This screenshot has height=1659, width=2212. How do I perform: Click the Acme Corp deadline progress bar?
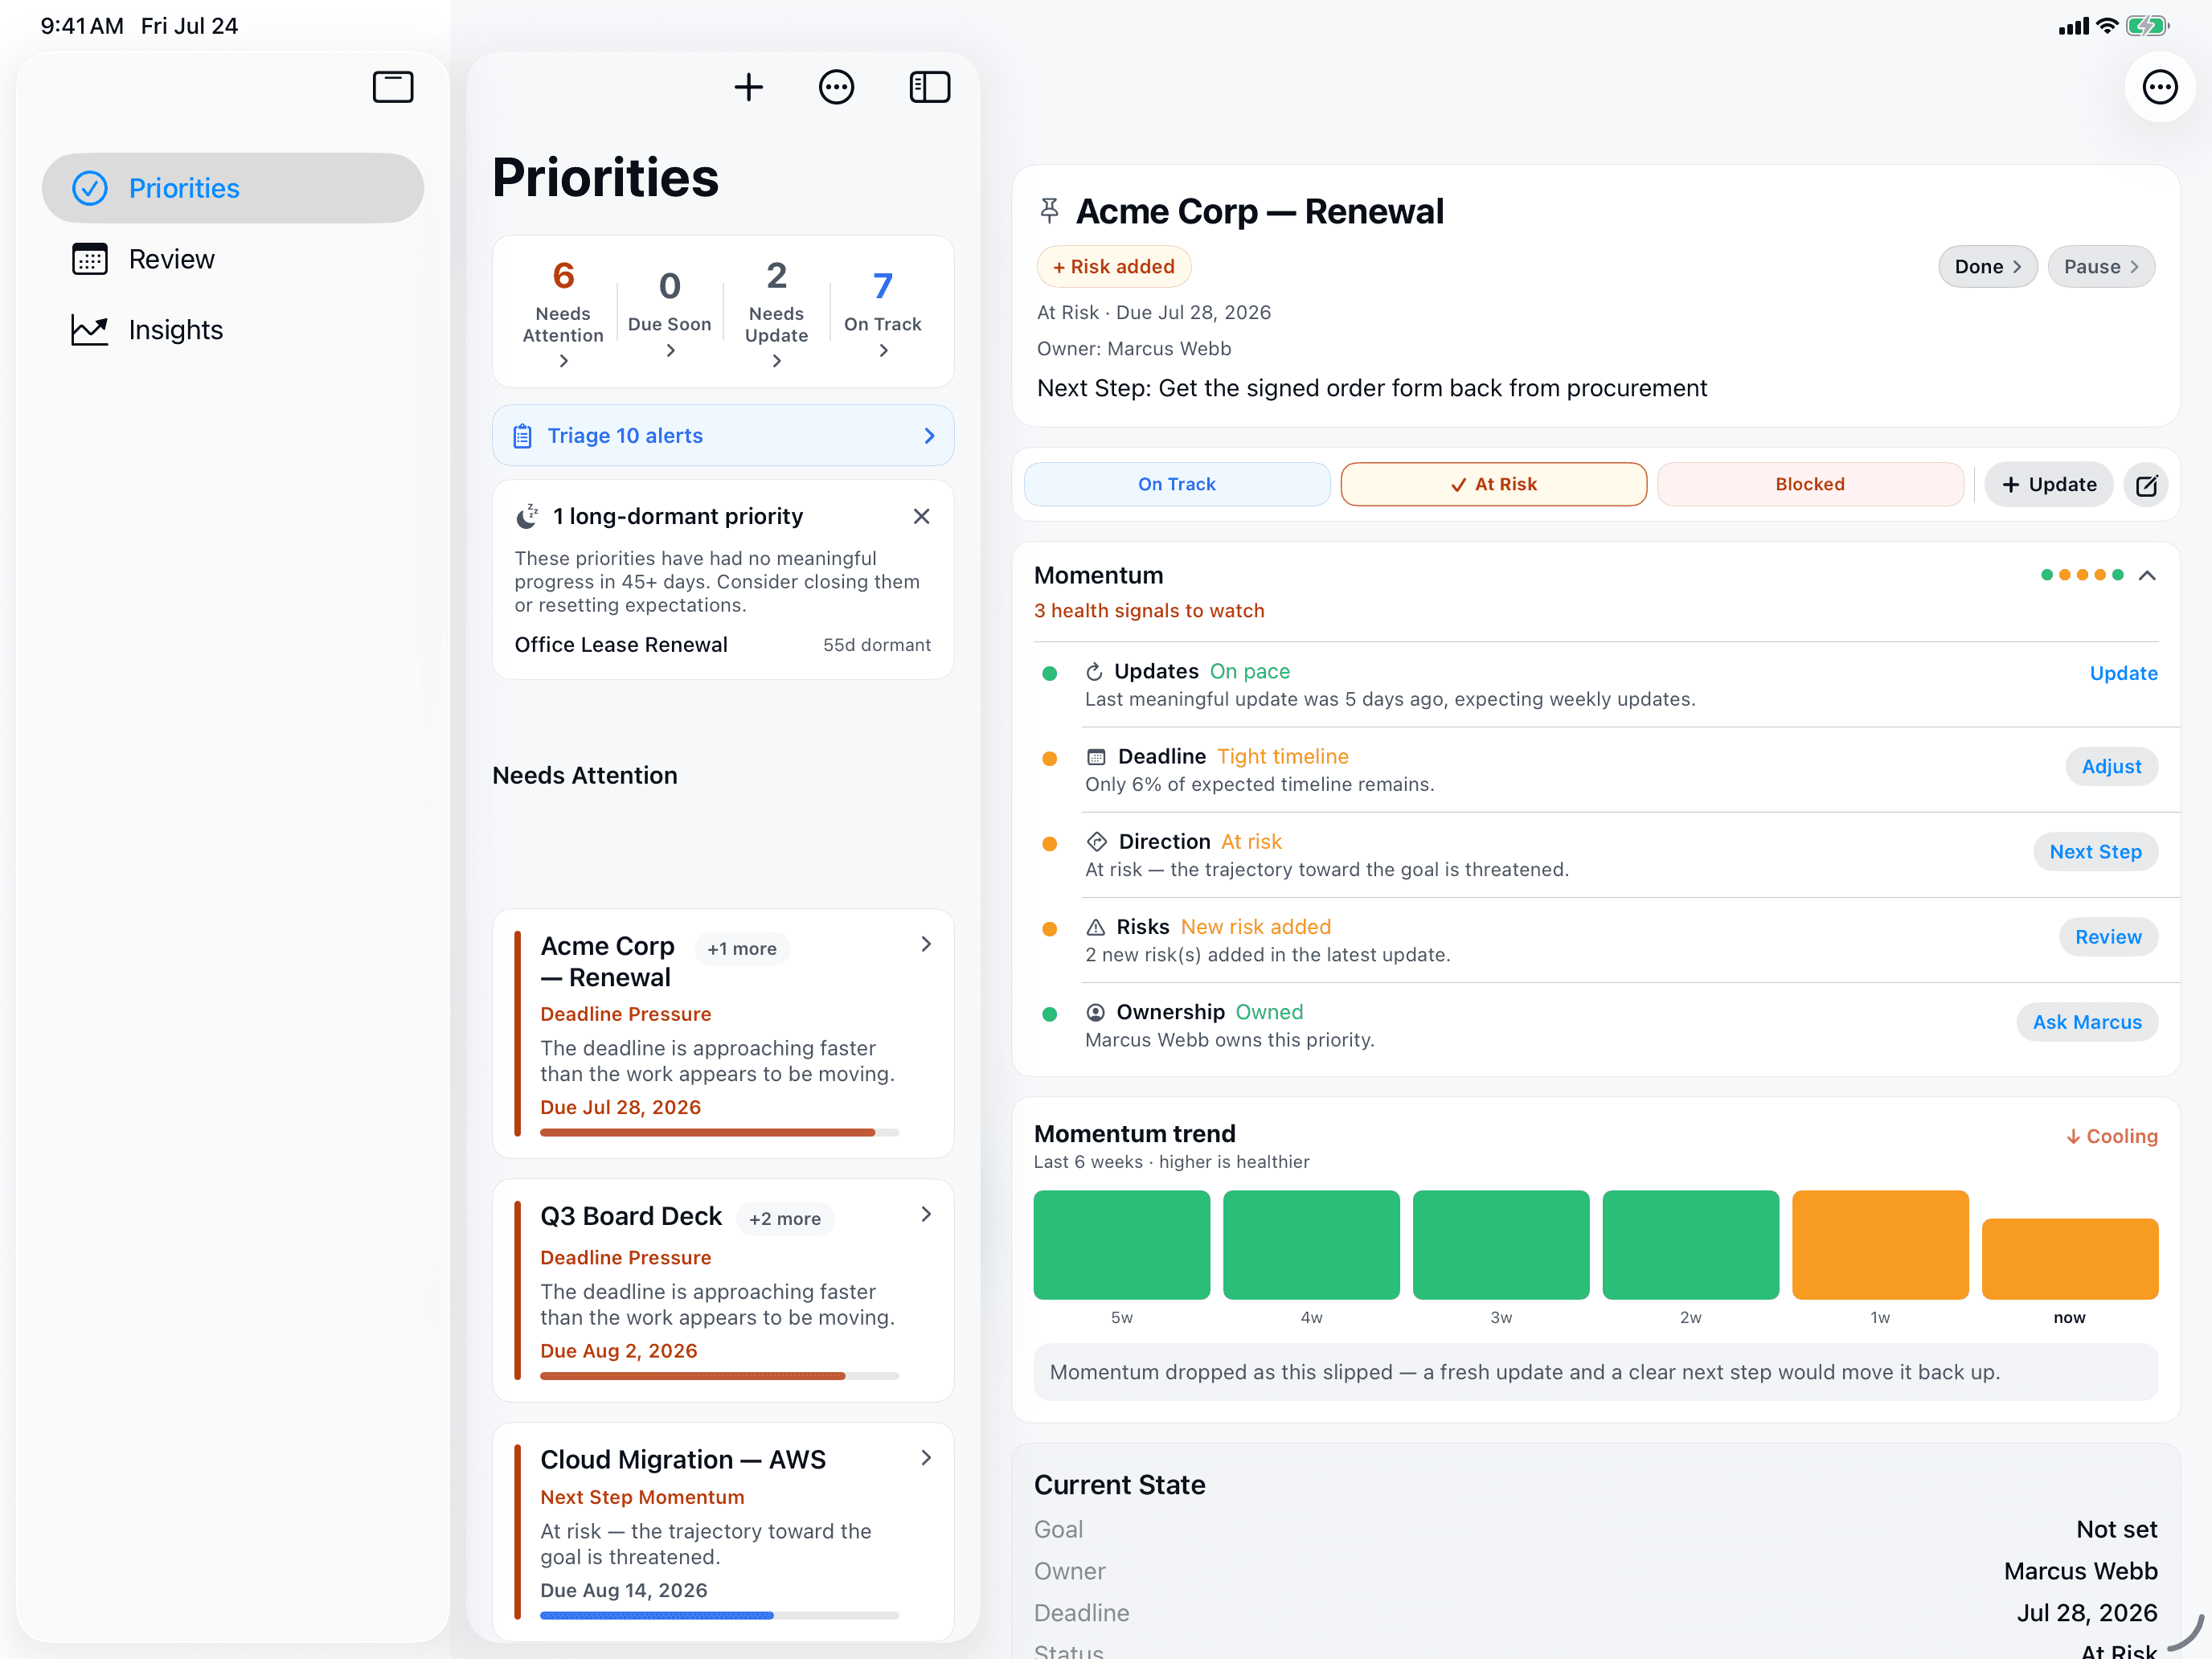(719, 1133)
